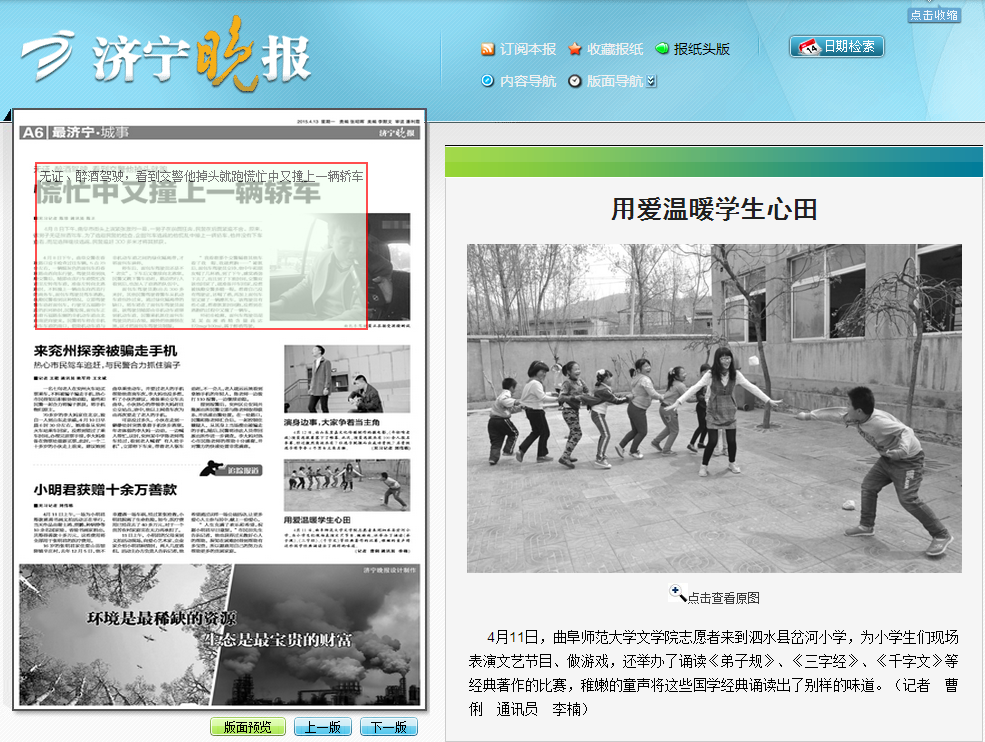Click the RSS icon beside 订阅本报

pos(488,49)
